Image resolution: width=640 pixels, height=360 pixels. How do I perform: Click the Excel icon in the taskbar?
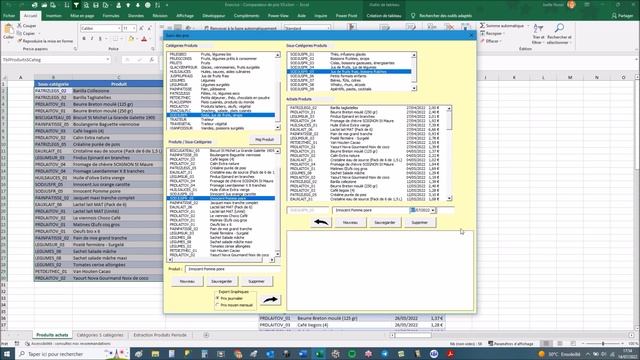(x=320, y=354)
